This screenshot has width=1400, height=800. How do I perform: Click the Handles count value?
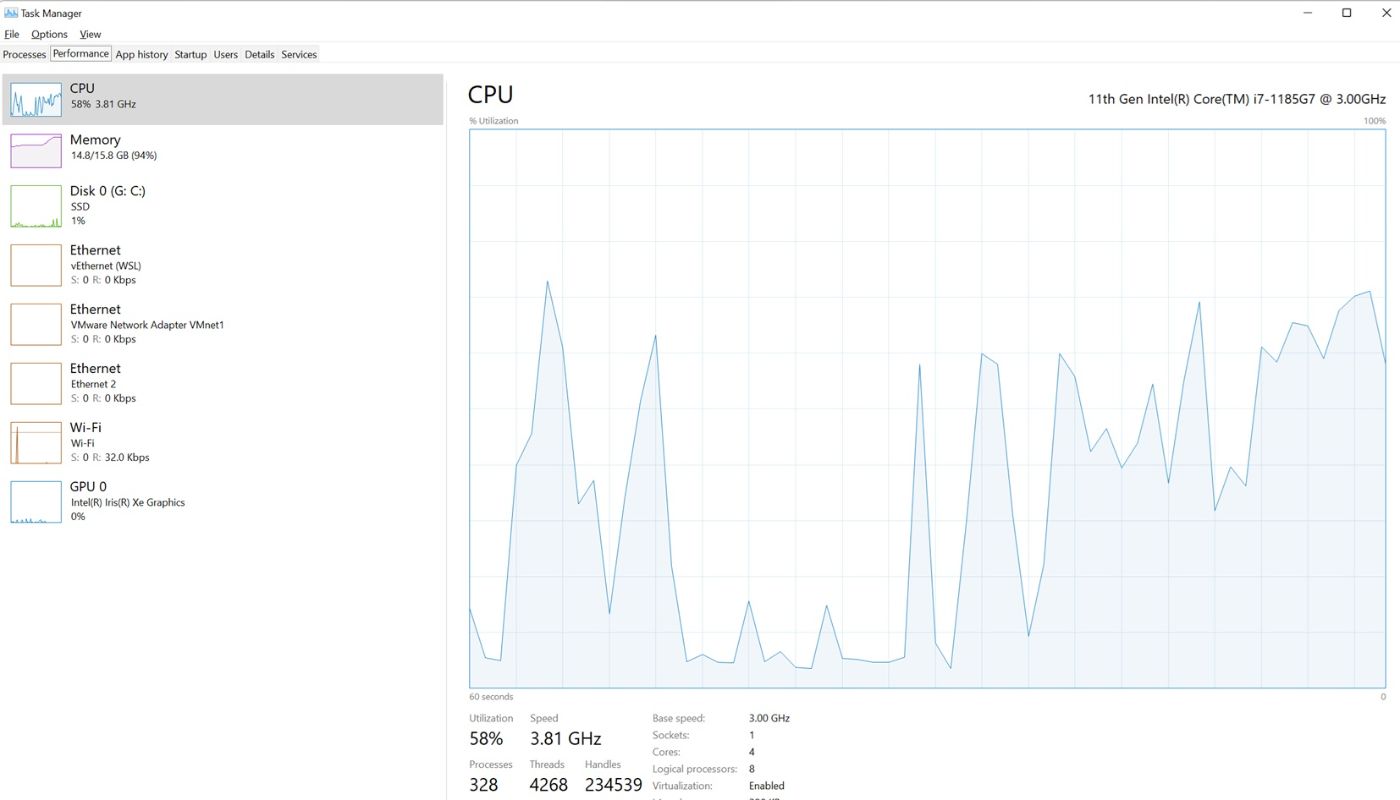613,784
